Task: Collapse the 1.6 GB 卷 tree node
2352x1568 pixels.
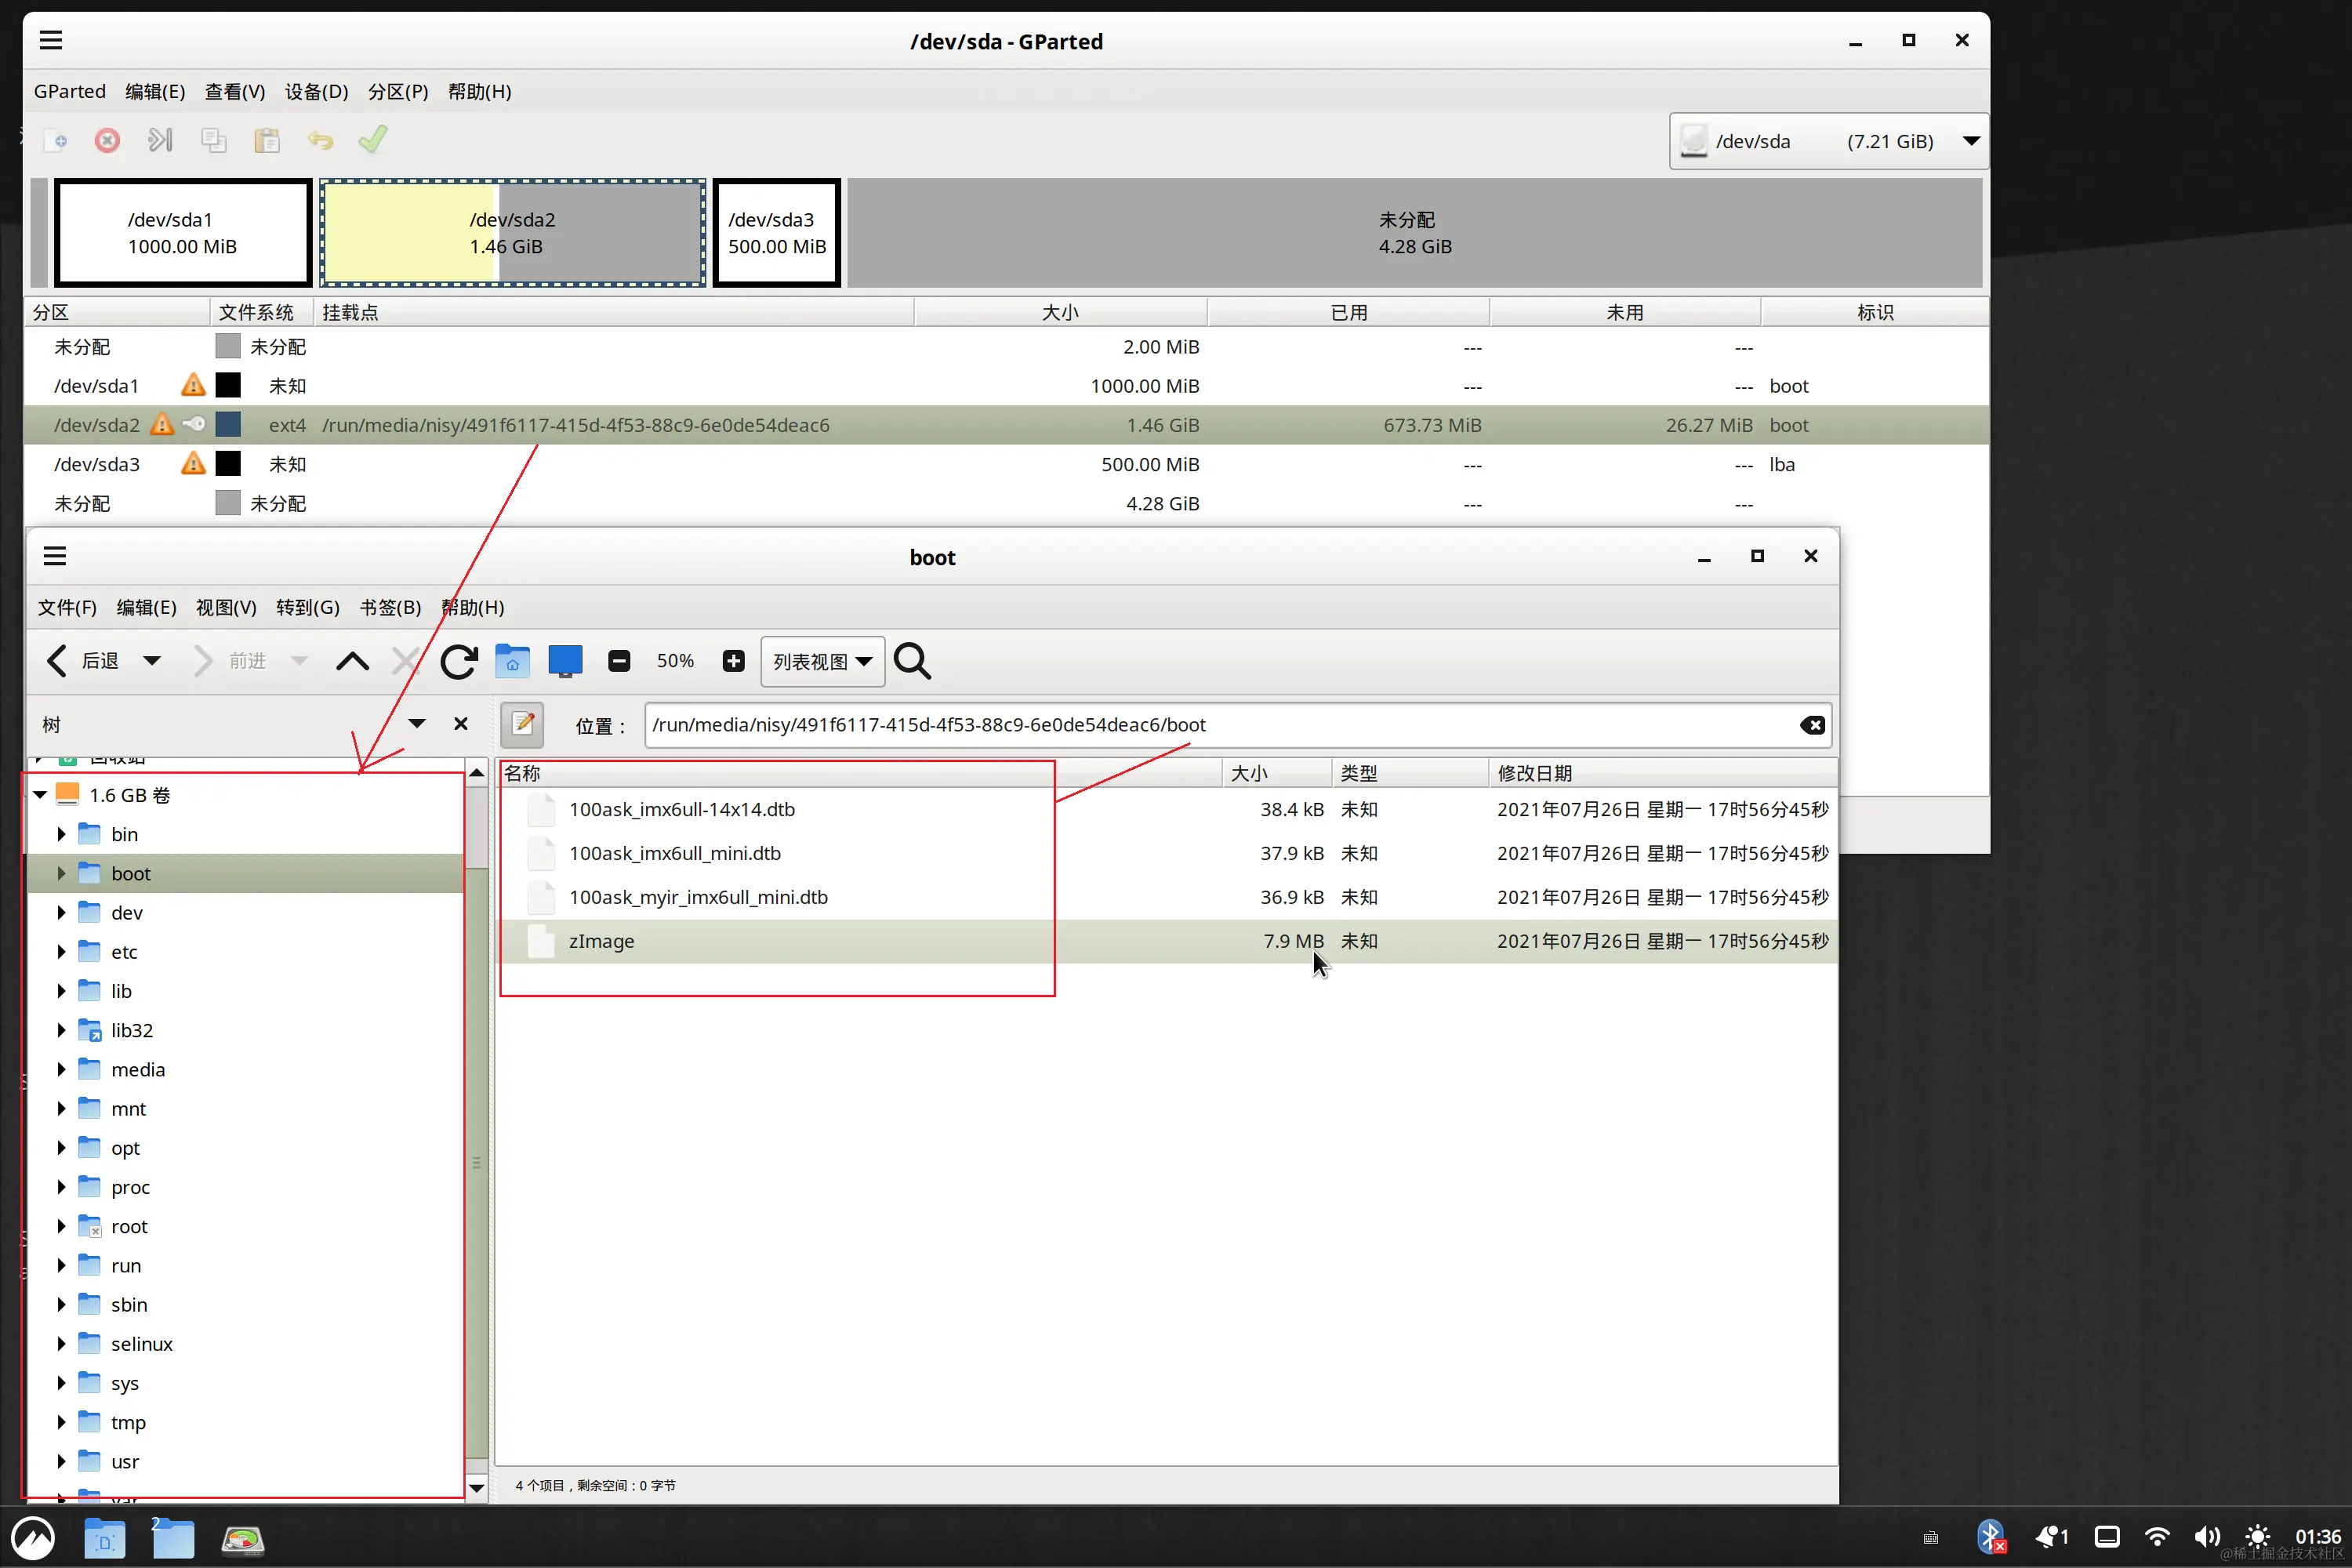Action: coord(40,795)
